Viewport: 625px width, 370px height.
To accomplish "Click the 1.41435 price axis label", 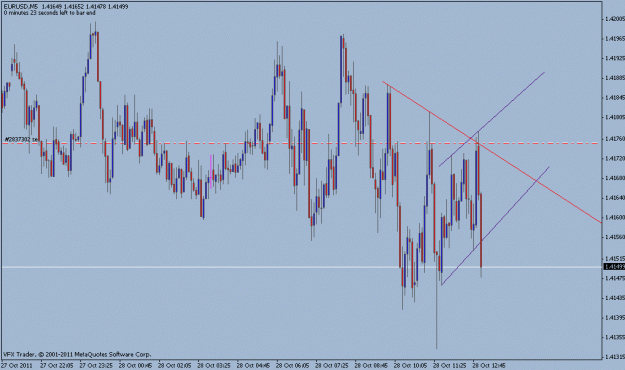I will (615, 298).
